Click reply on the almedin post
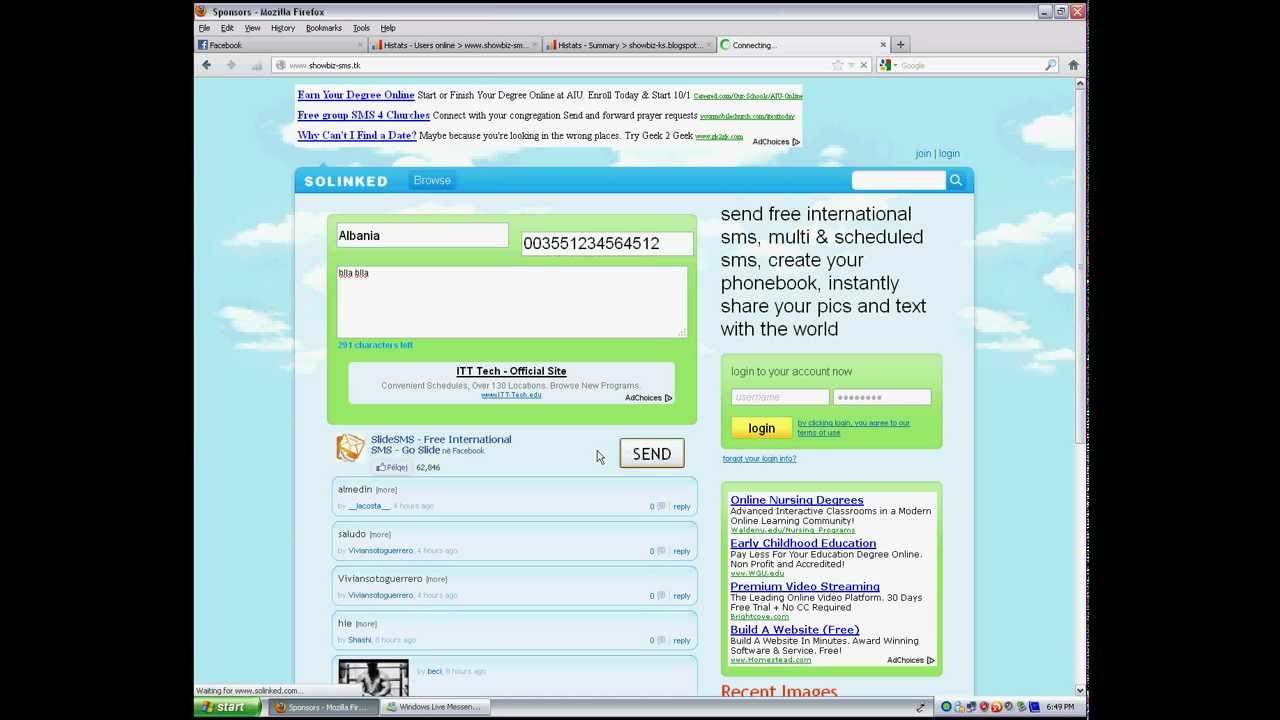1280x720 pixels. click(682, 507)
